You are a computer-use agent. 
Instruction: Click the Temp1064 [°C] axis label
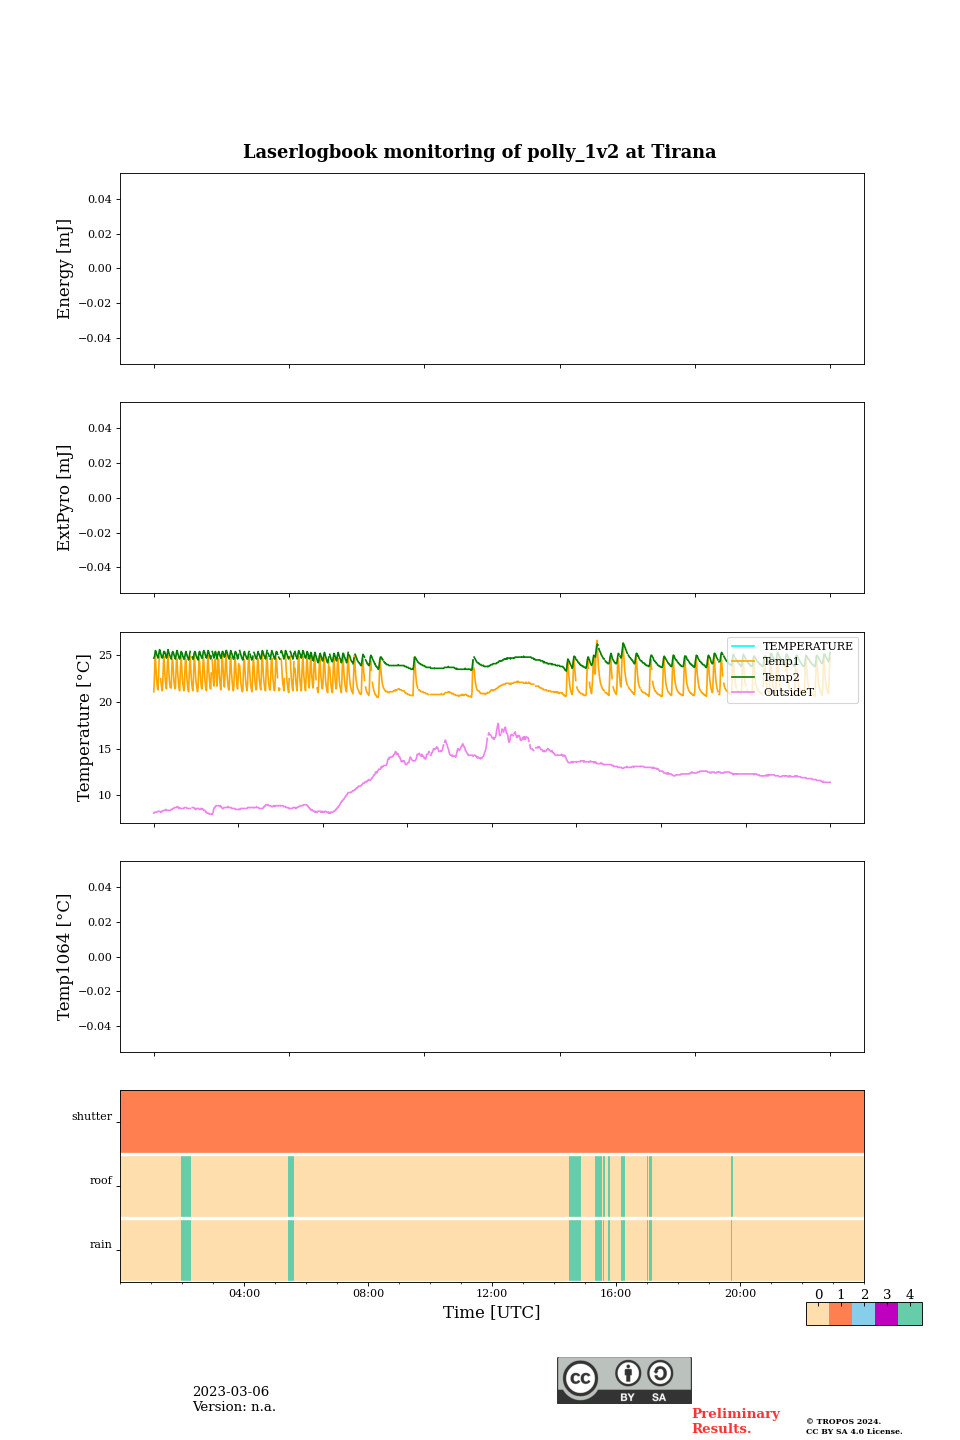tap(65, 957)
